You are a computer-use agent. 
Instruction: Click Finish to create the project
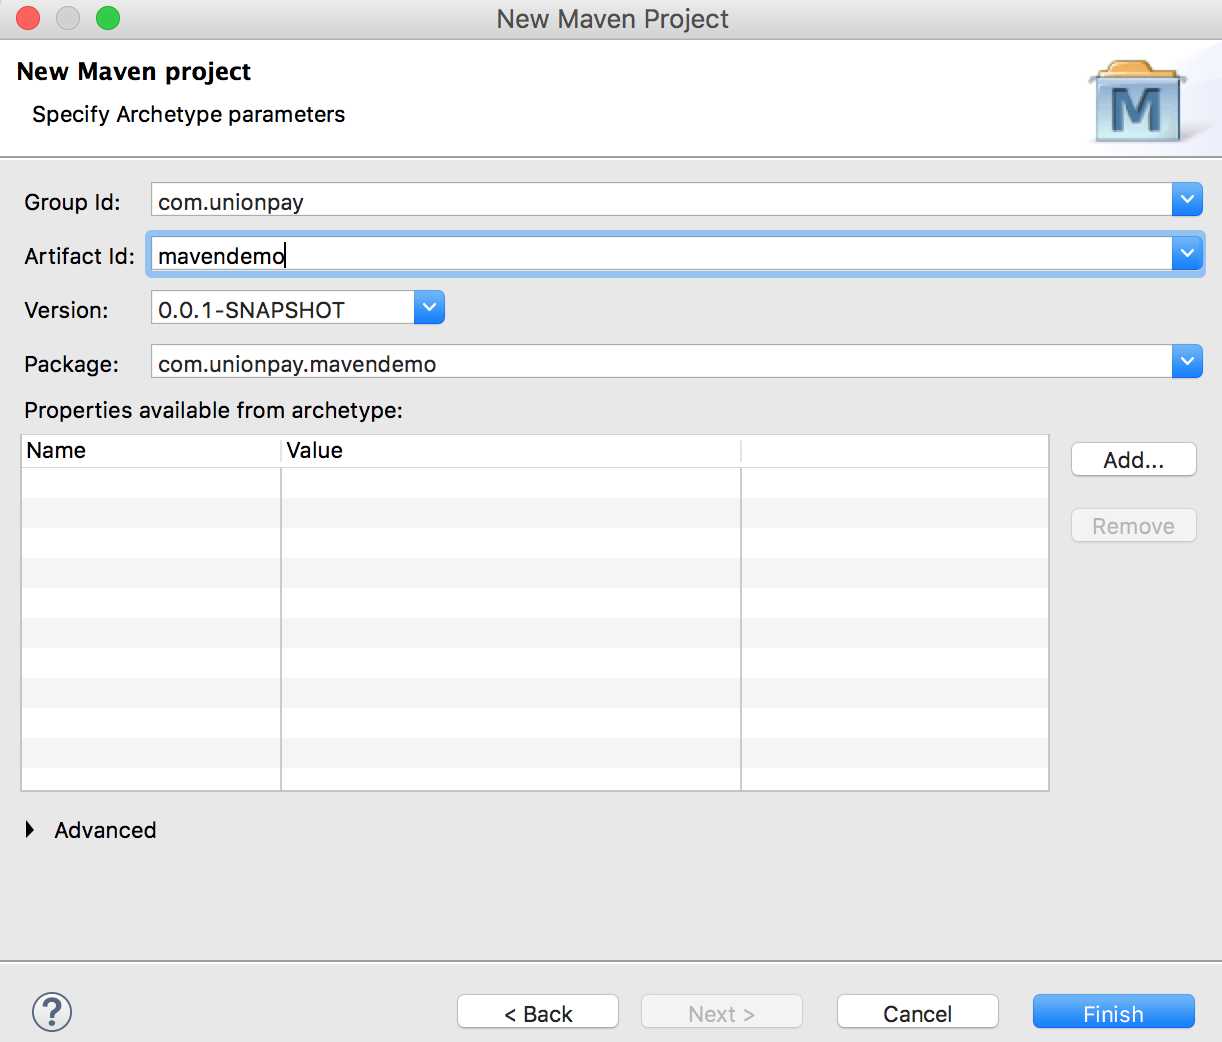(1113, 1012)
